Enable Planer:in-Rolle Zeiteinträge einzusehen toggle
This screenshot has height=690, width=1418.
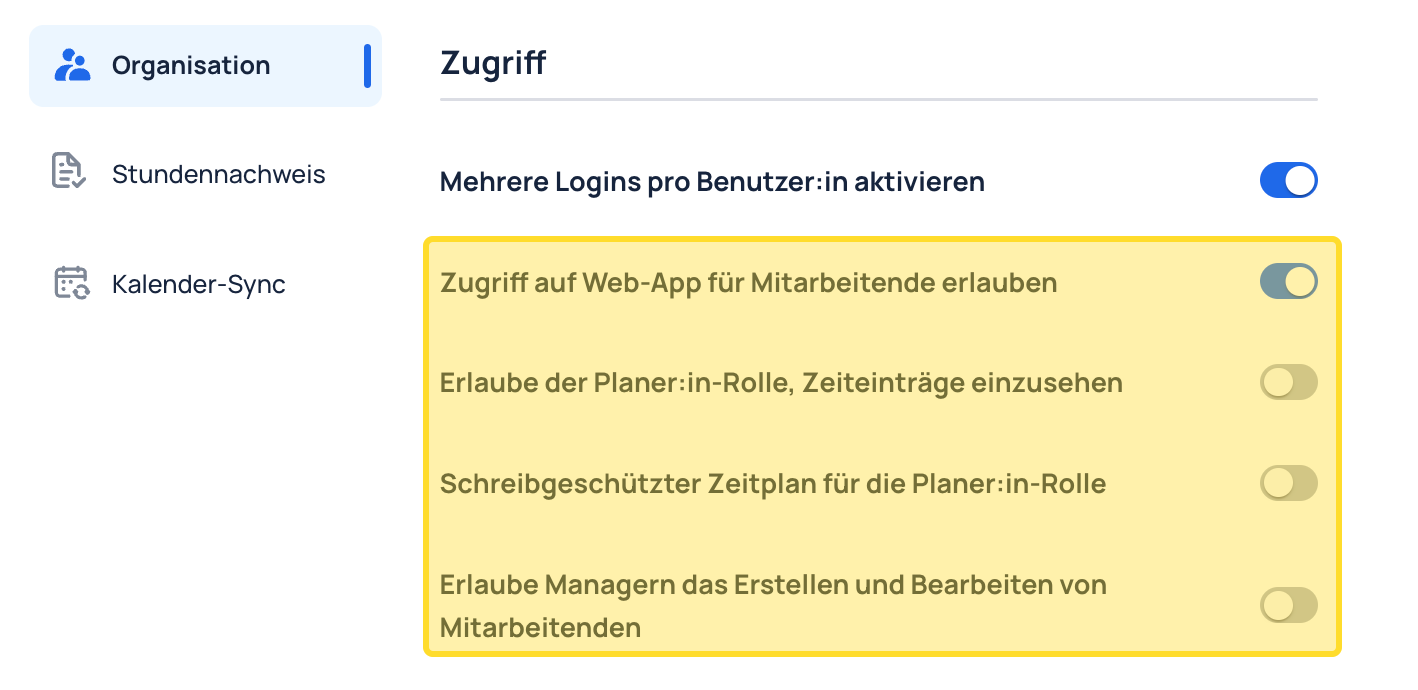(1288, 382)
